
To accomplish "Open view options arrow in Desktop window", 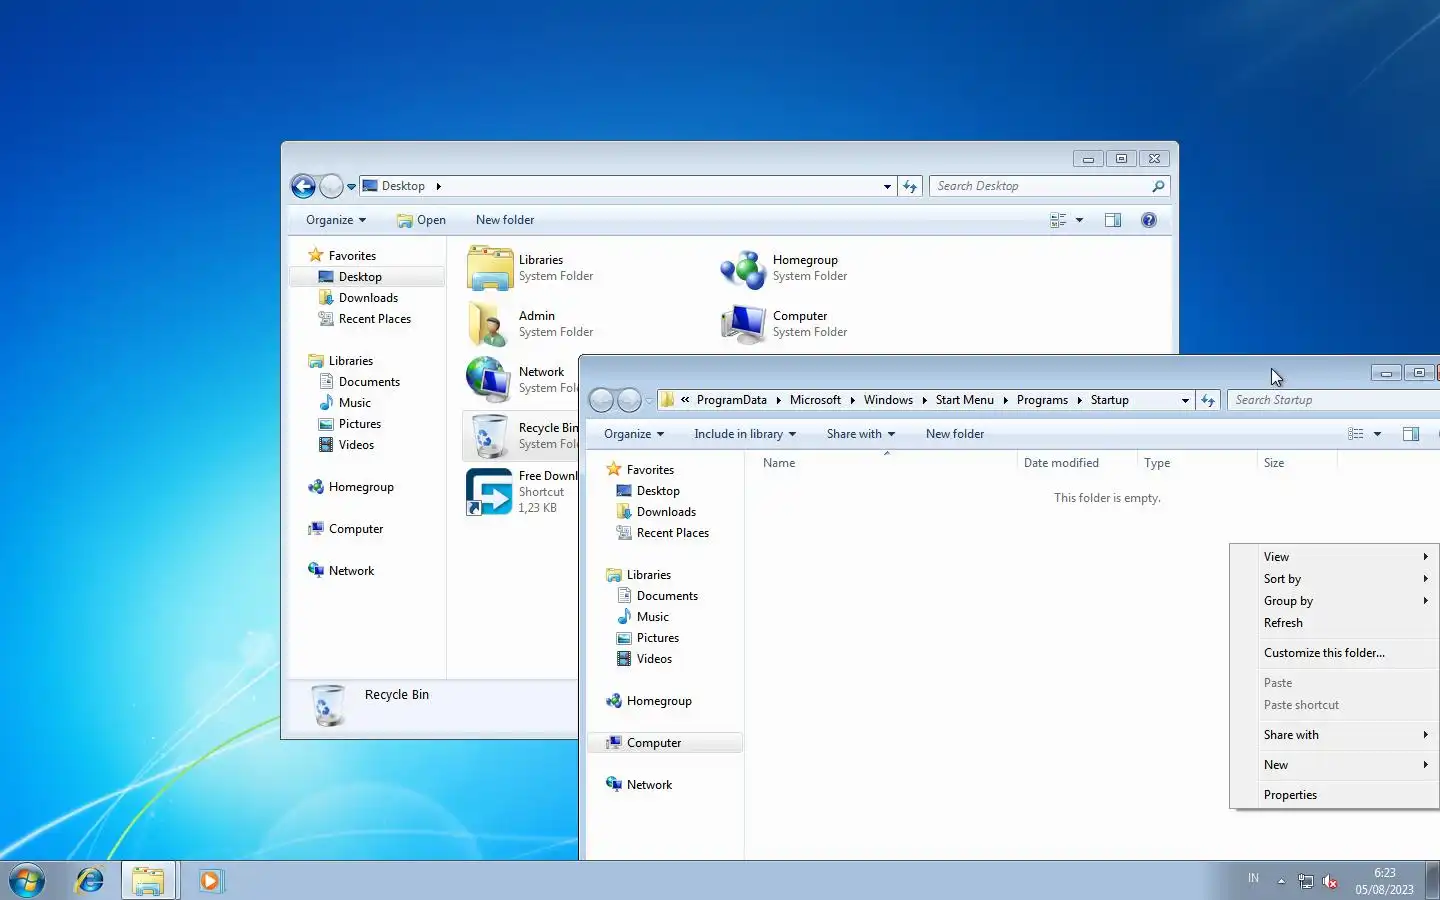I will point(1079,220).
